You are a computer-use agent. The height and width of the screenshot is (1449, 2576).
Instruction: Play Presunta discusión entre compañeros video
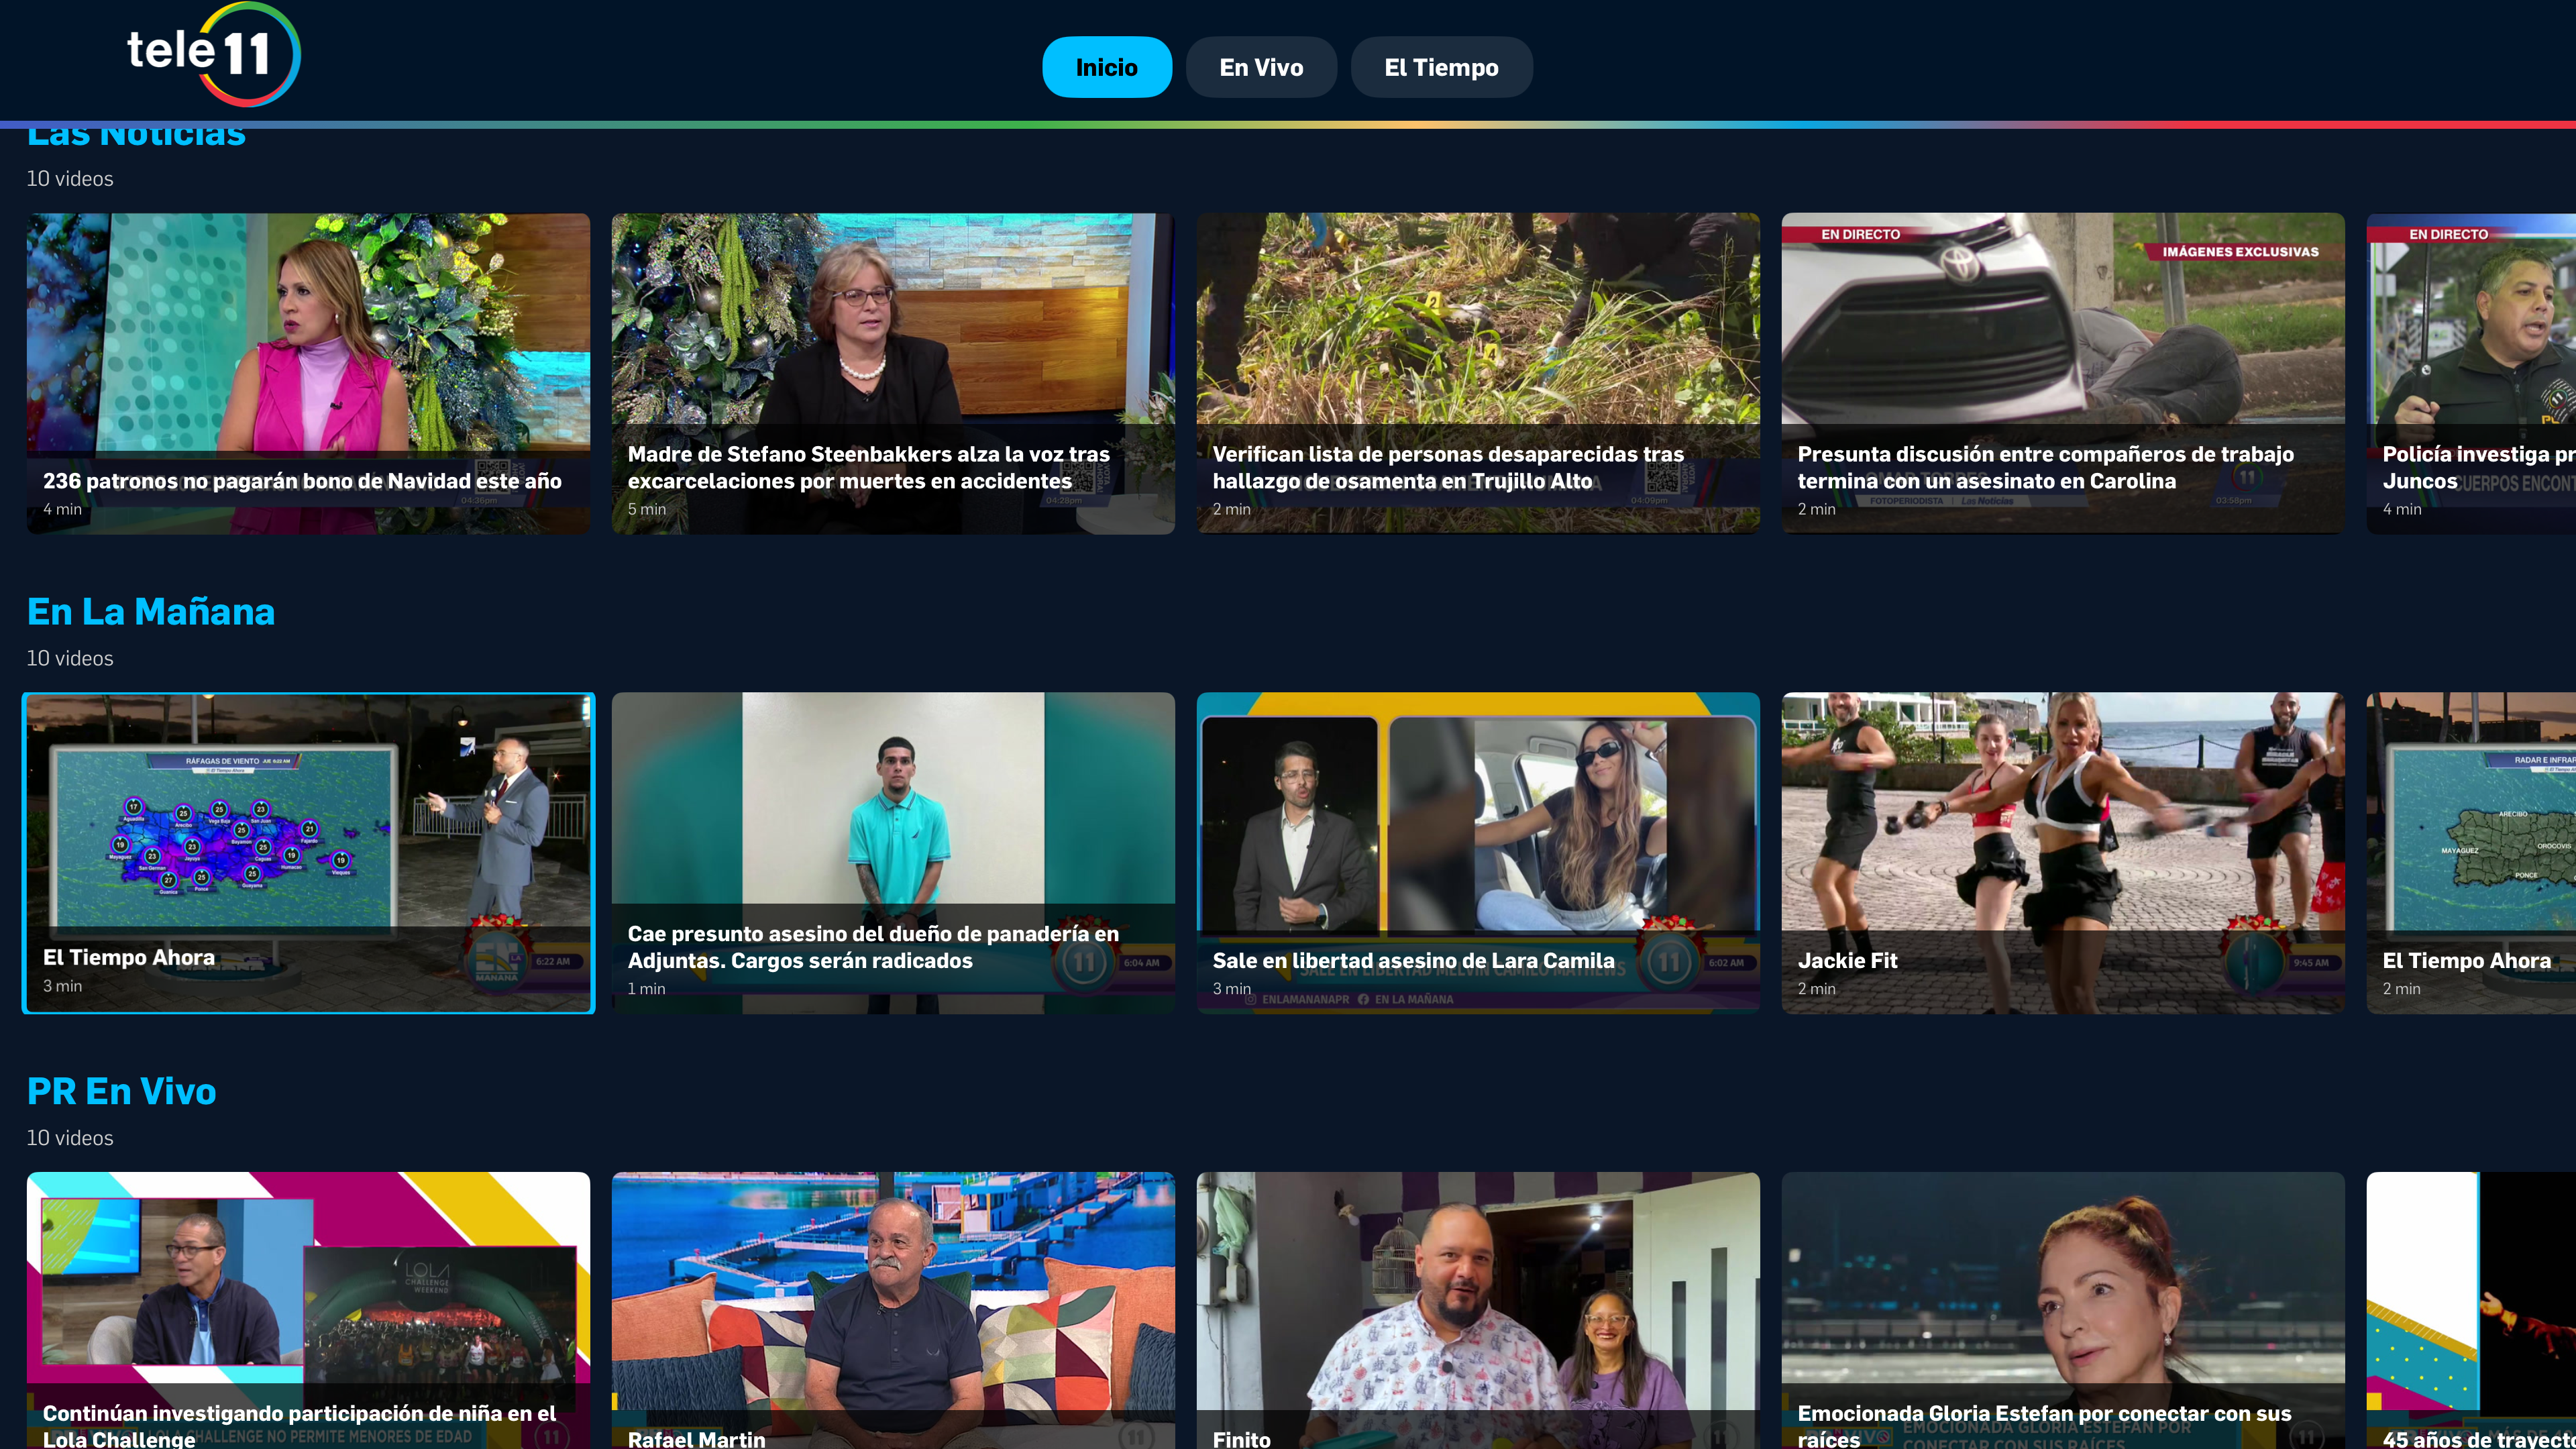pyautogui.click(x=2063, y=373)
